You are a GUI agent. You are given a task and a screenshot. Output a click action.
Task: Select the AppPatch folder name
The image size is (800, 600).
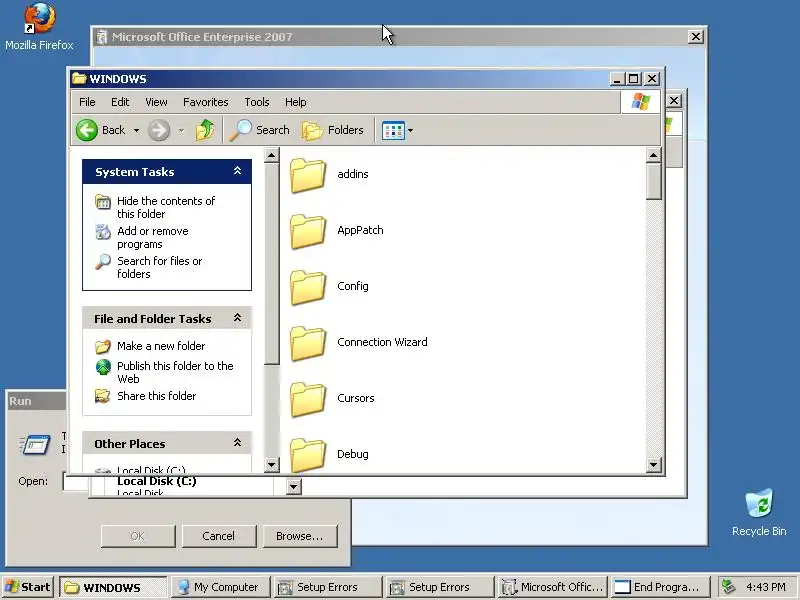tap(360, 230)
